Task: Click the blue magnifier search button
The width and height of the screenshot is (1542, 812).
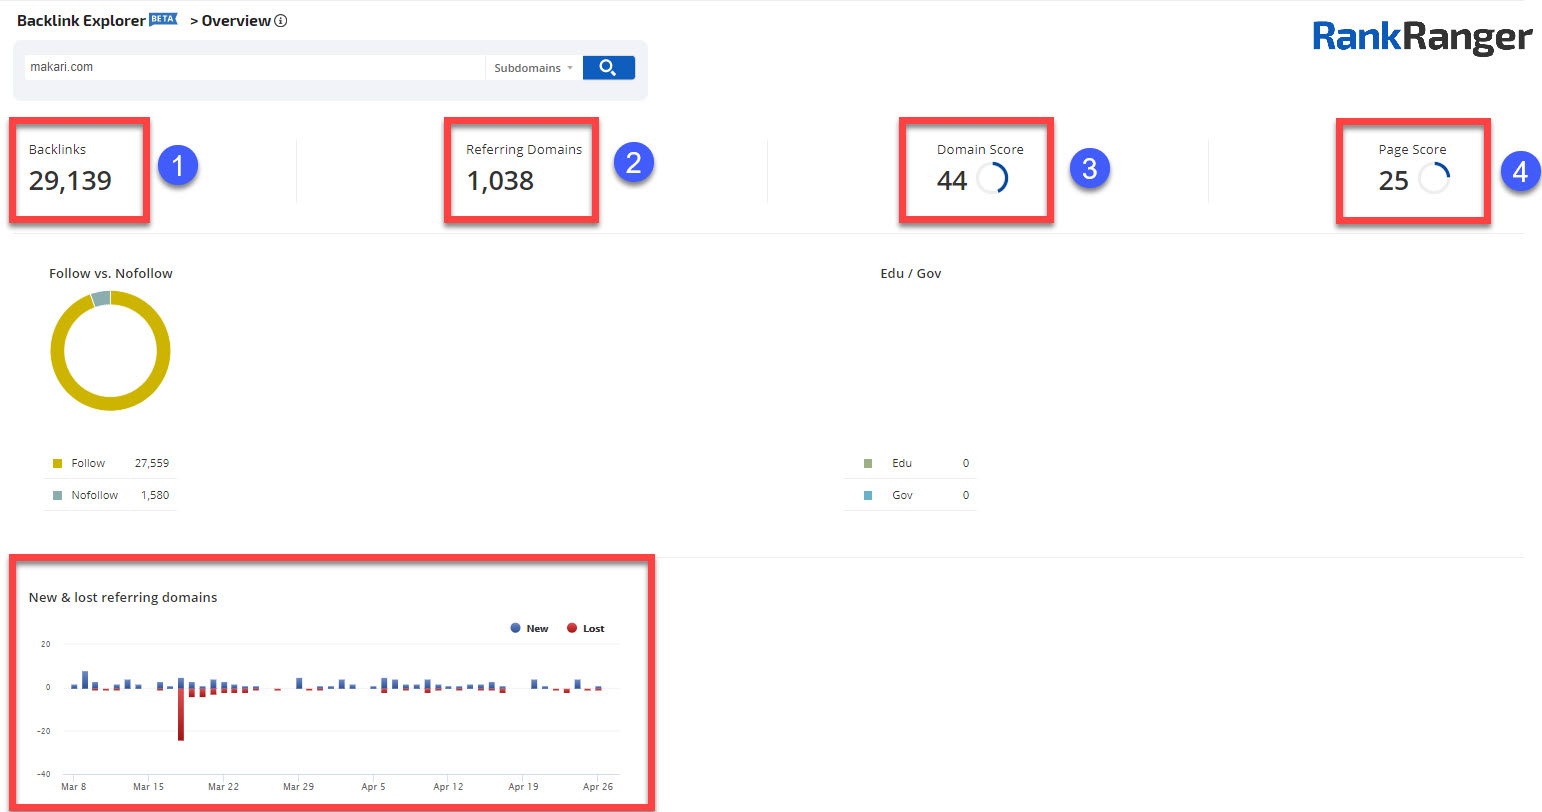Action: point(608,68)
